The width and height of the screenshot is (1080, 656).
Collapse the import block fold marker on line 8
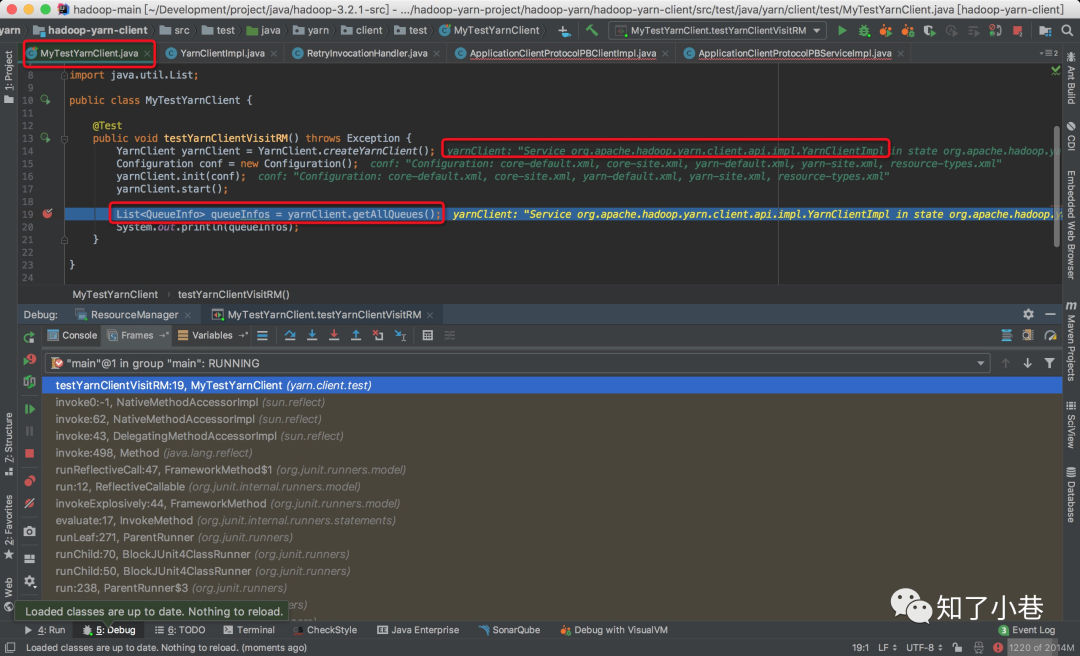pyautogui.click(x=64, y=75)
